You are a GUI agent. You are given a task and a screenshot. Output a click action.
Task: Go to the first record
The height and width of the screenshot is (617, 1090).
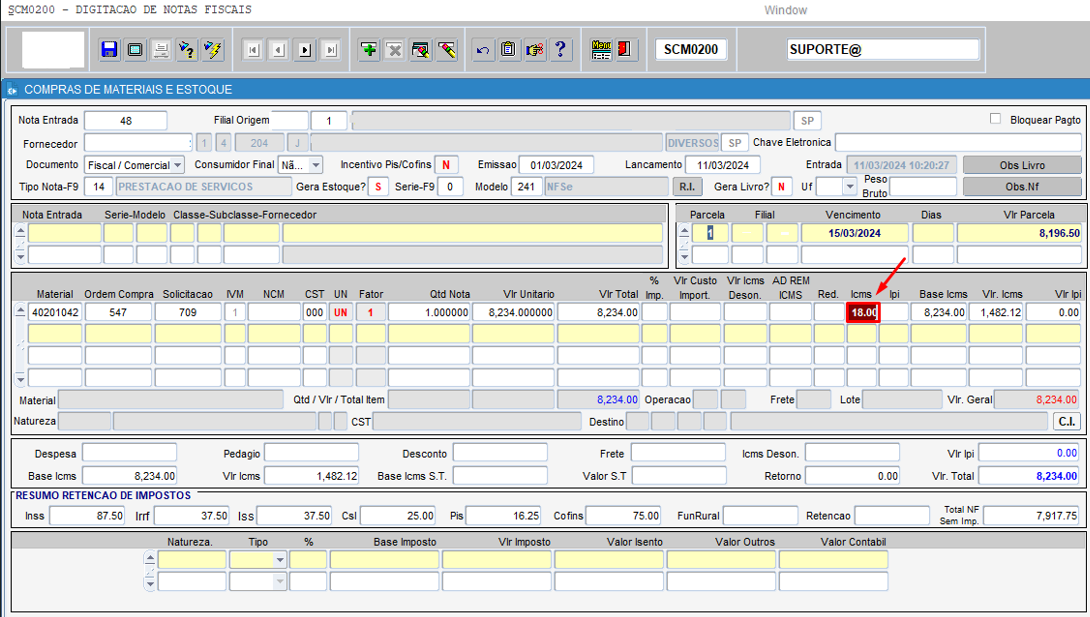253,50
